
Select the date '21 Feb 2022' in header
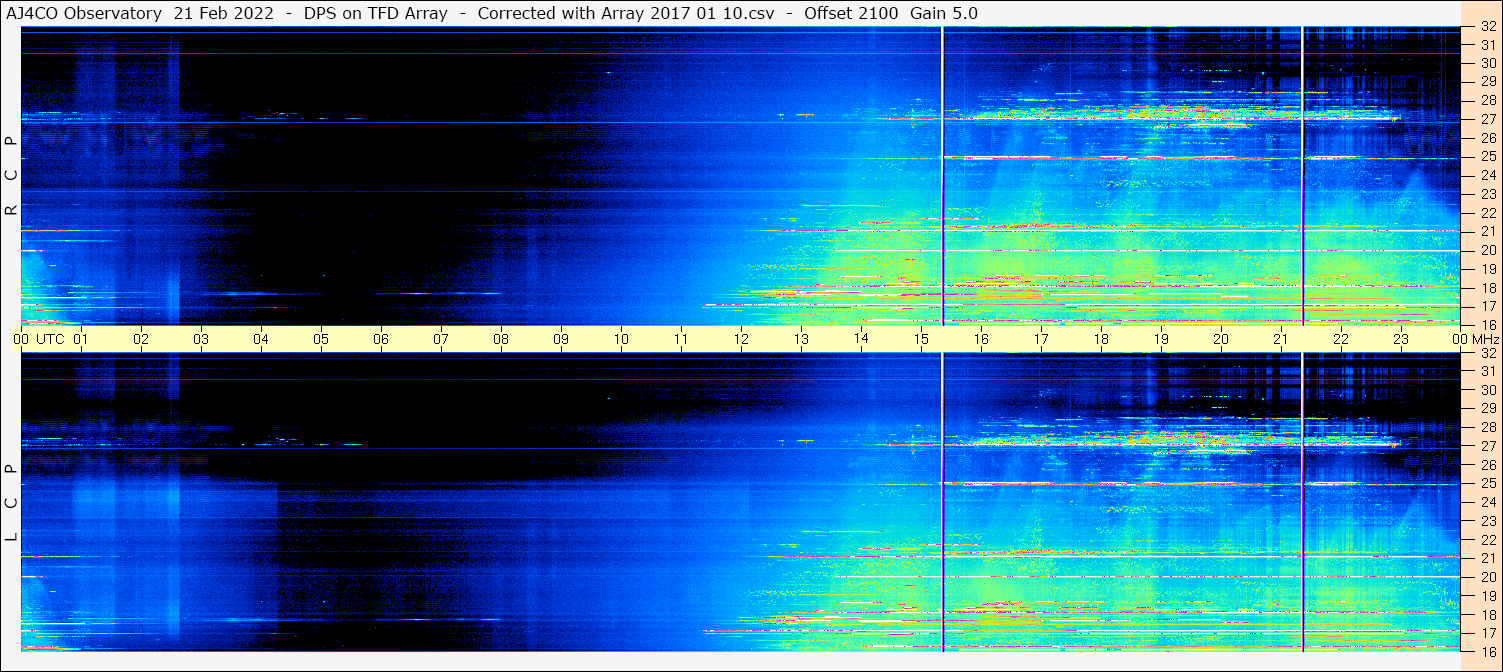coord(223,14)
